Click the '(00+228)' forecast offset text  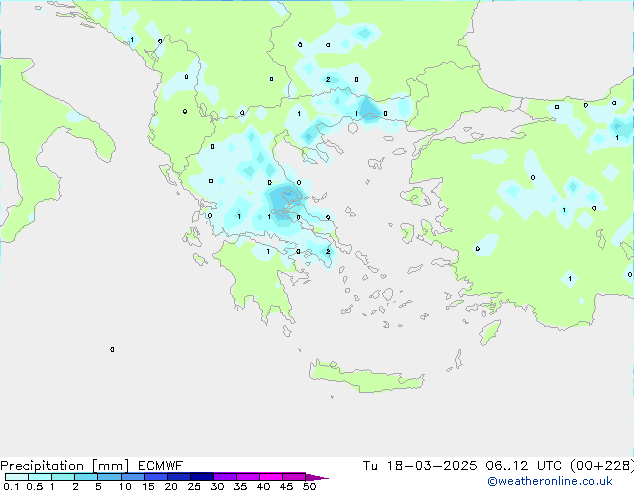[602, 466]
